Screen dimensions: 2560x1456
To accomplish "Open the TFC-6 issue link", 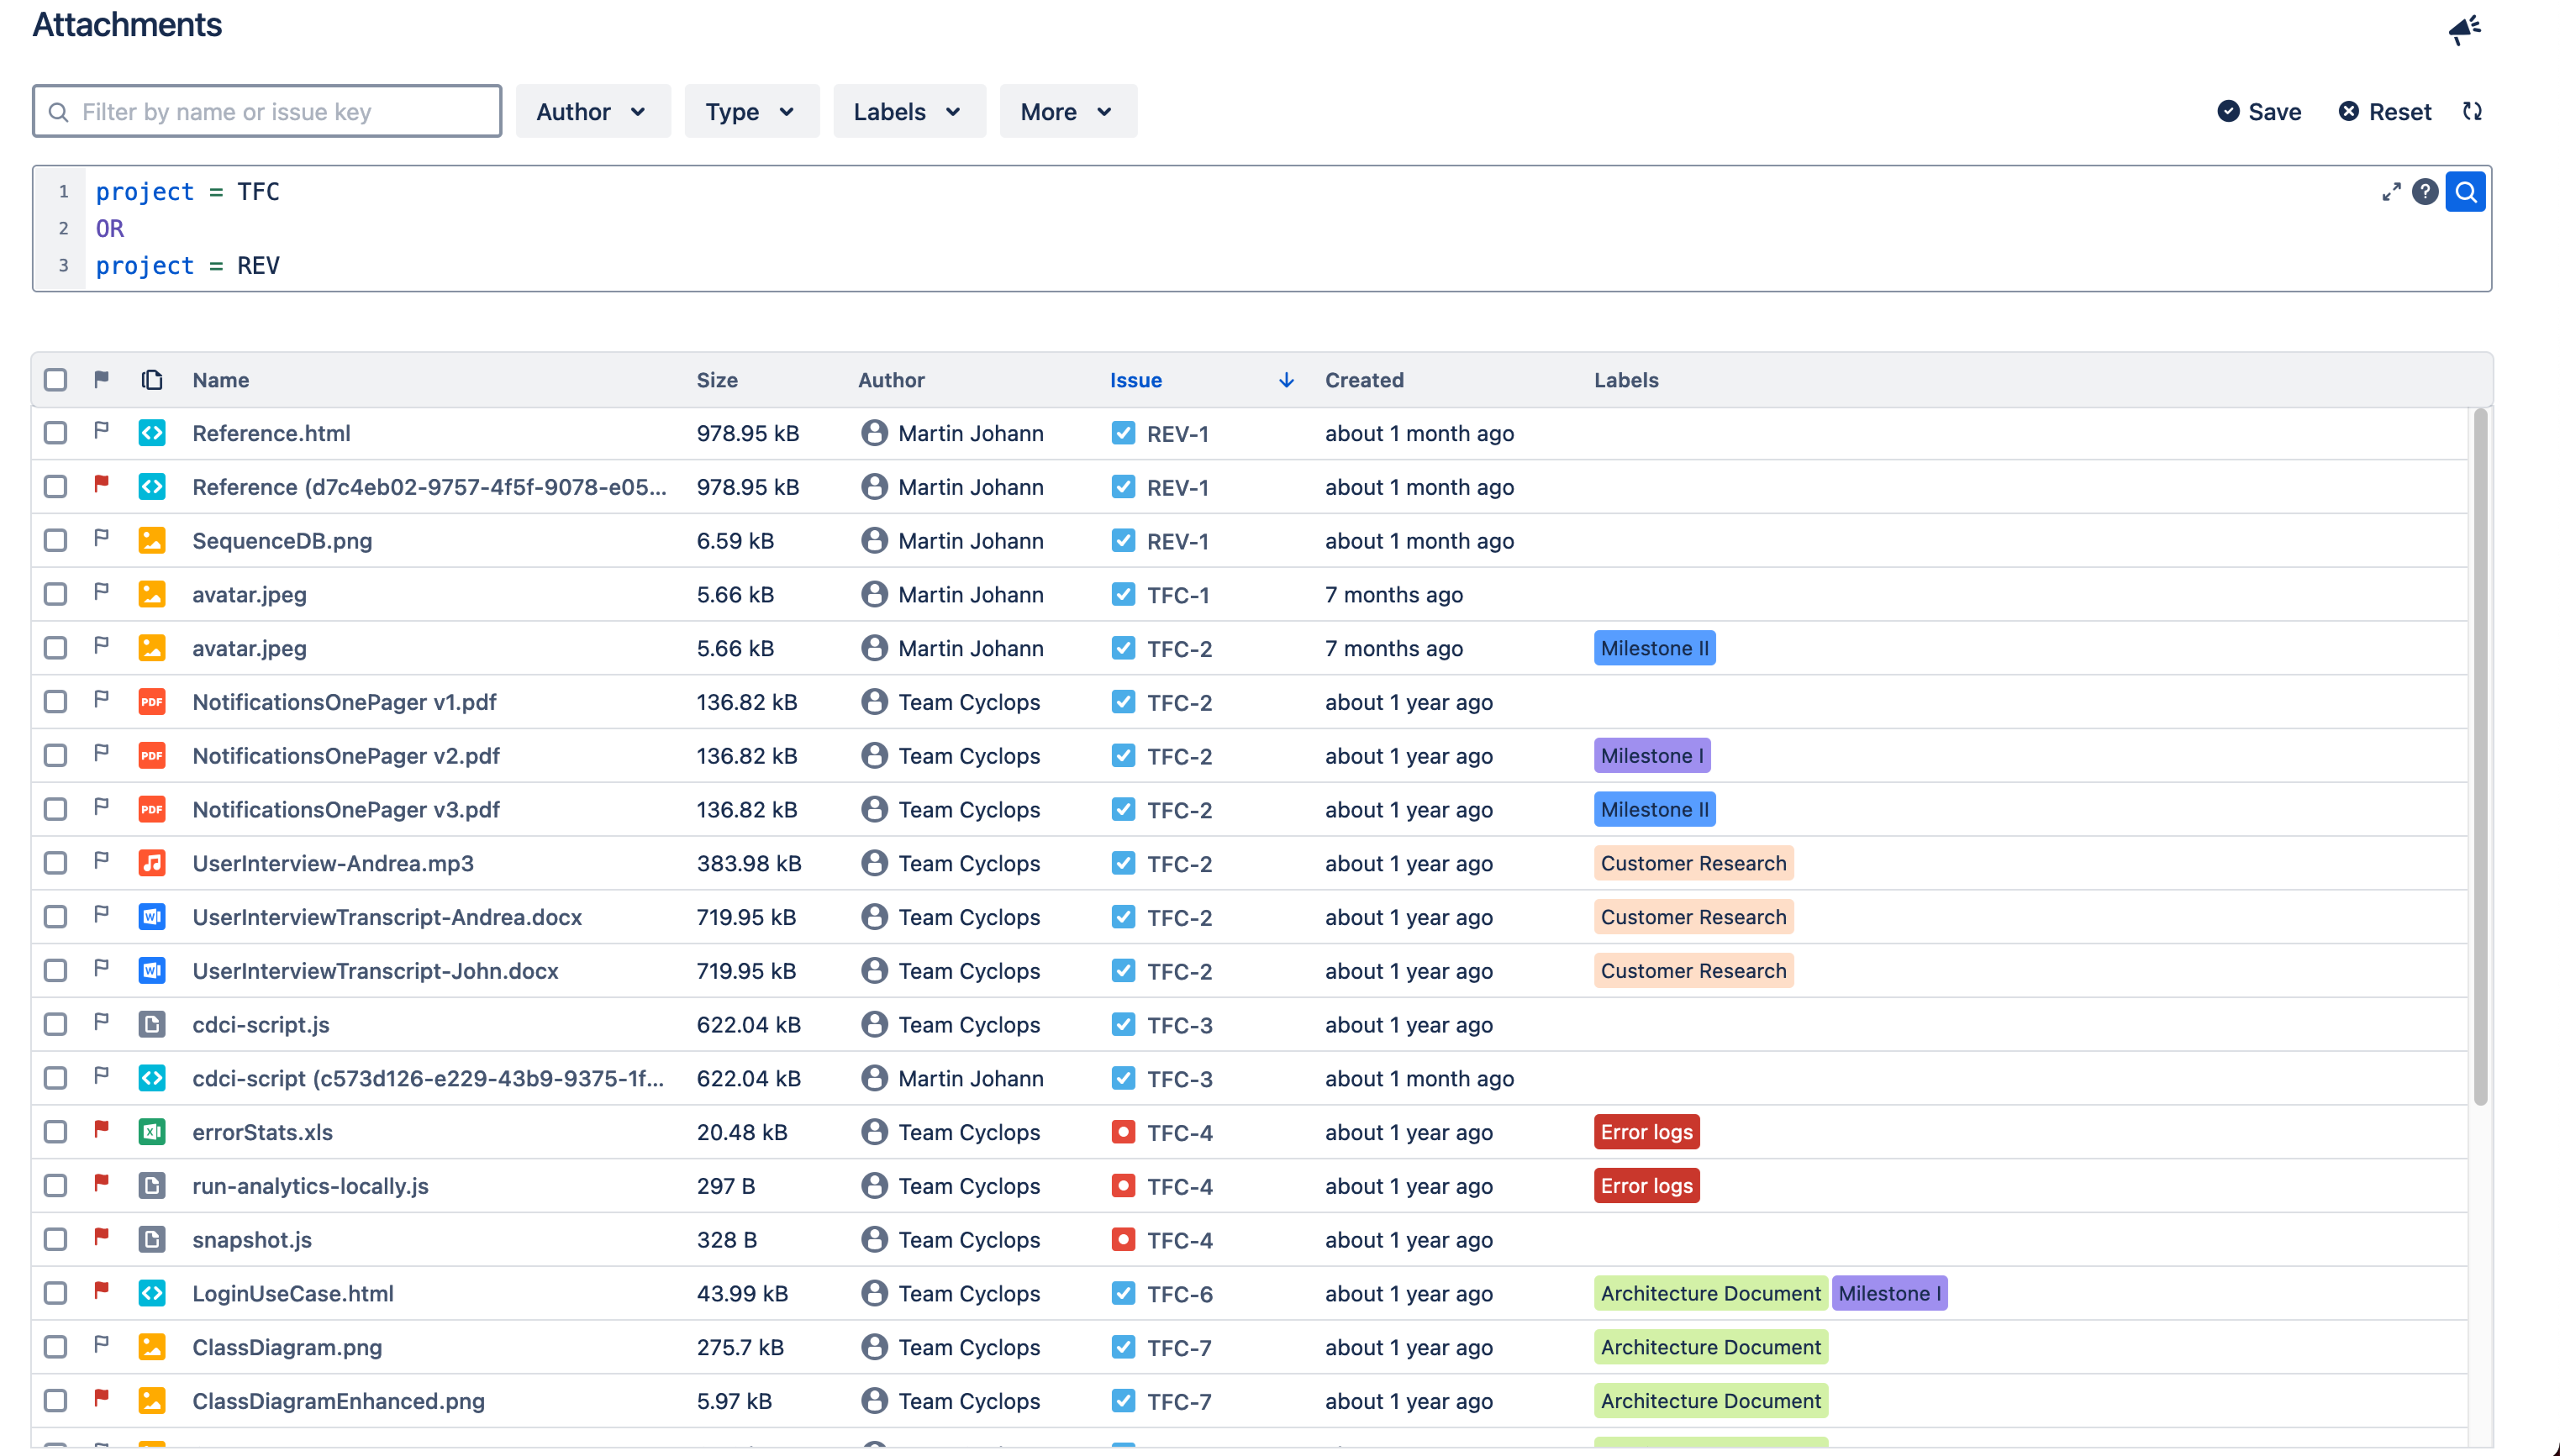I will (x=1179, y=1294).
